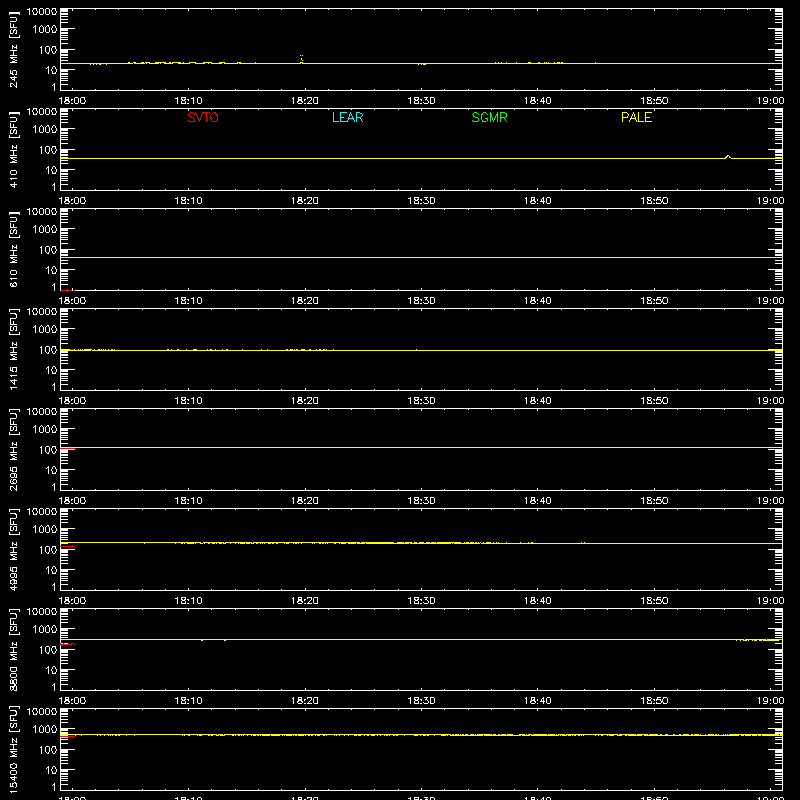The width and height of the screenshot is (800, 800).
Task: Click the 10 tick label on 4995 MHz panel
Action: point(51,570)
